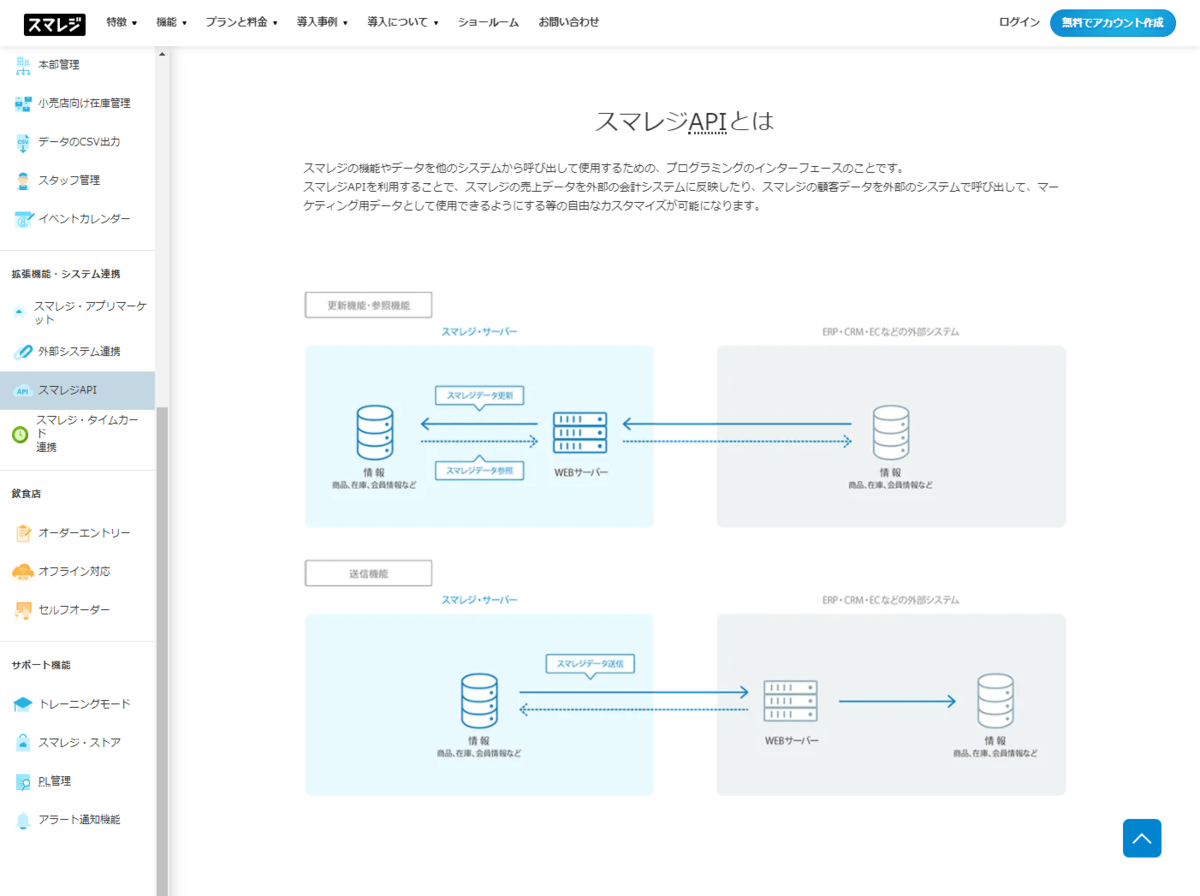
Task: Click the スマレジ・ストア icon
Action: [22, 743]
